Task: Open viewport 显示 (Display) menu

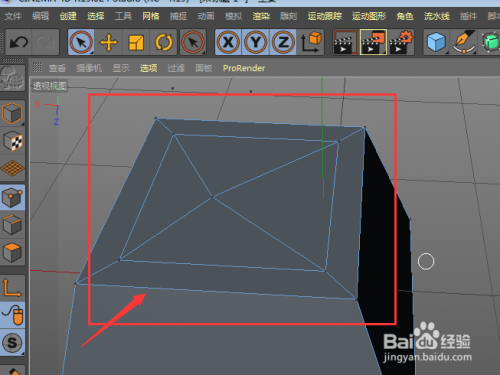Action: 121,68
